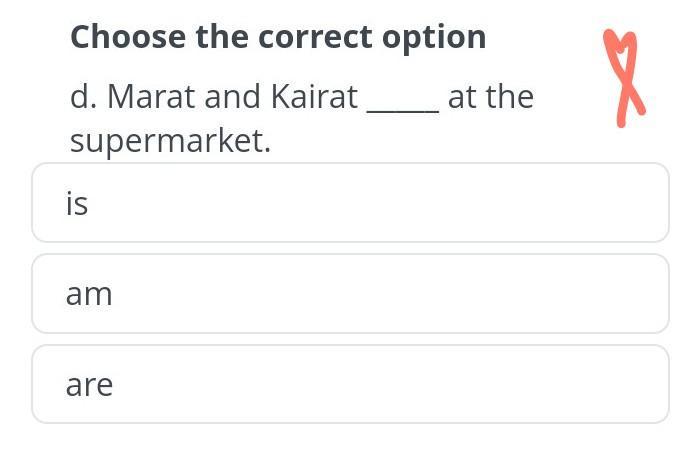Click the "is" text label

pyautogui.click(x=77, y=203)
